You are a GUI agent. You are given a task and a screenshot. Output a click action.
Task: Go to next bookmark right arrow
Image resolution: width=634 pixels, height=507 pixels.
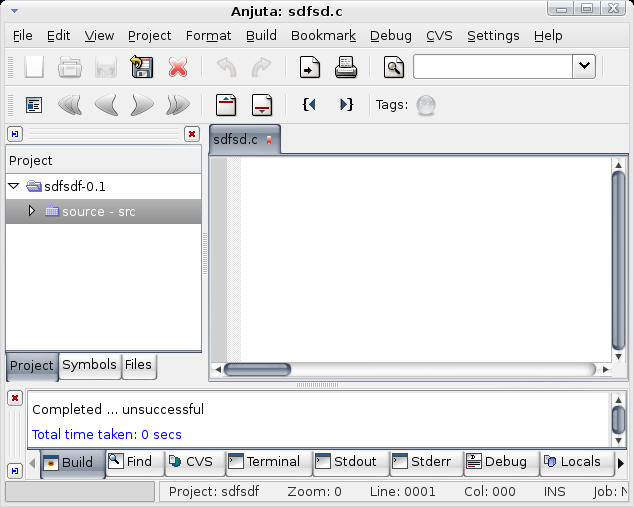tap(142, 105)
